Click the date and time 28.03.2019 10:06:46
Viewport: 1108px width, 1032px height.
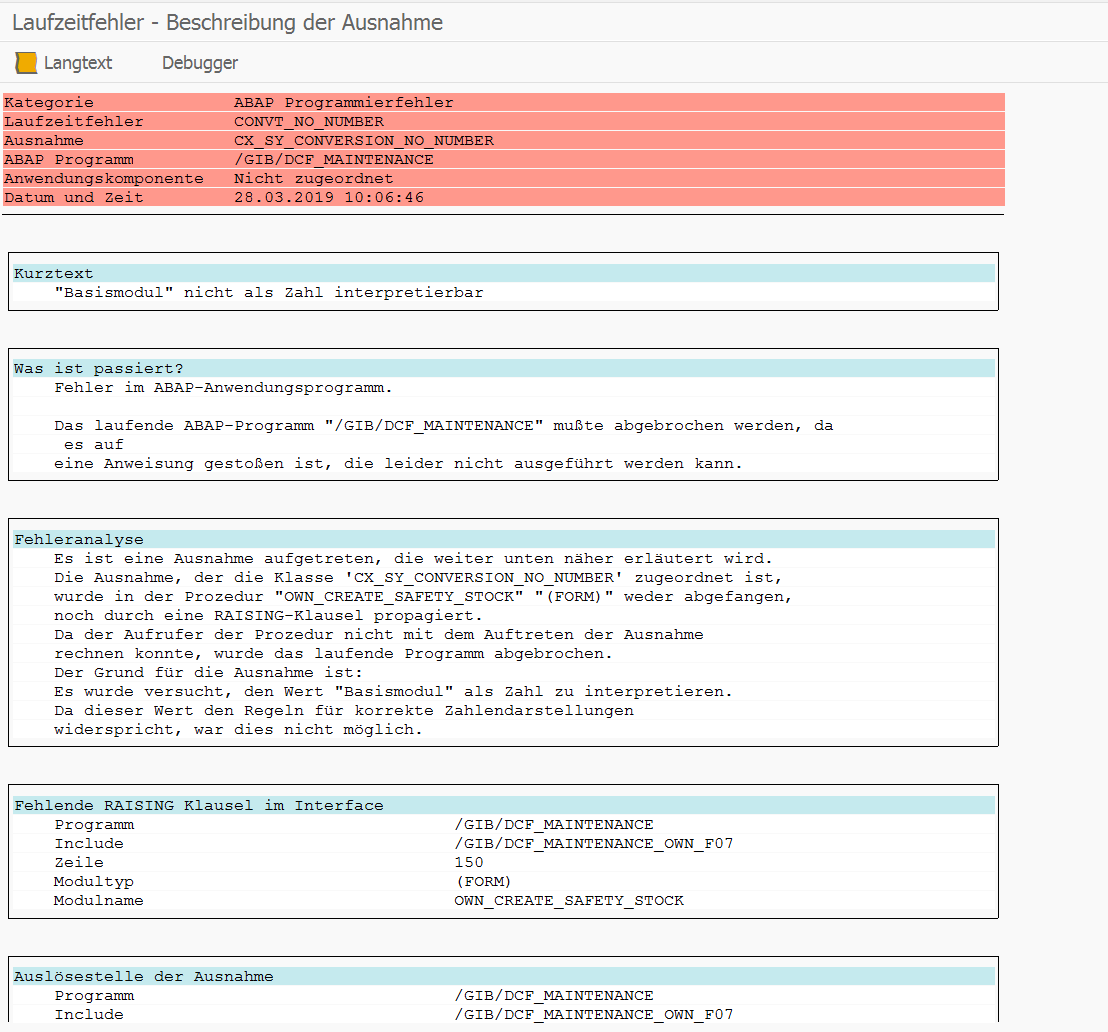tap(328, 197)
